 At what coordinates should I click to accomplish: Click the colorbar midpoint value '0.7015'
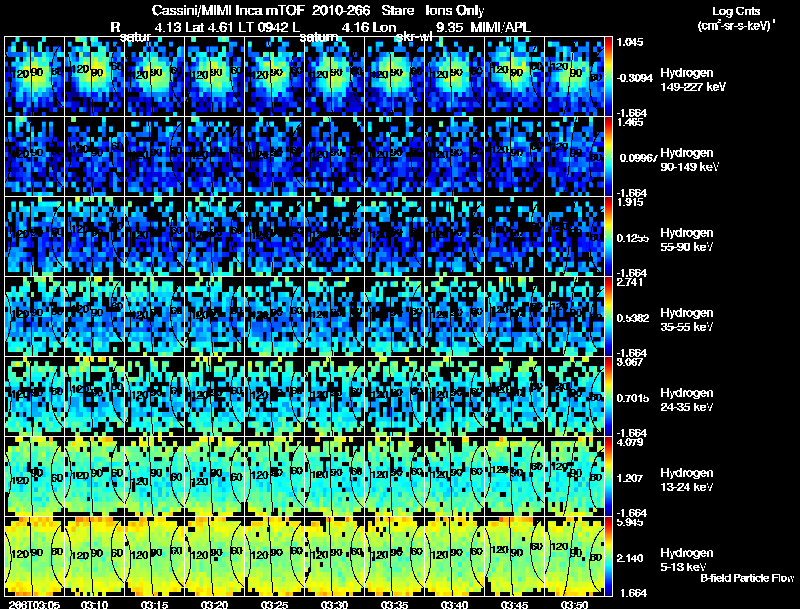click(x=634, y=398)
